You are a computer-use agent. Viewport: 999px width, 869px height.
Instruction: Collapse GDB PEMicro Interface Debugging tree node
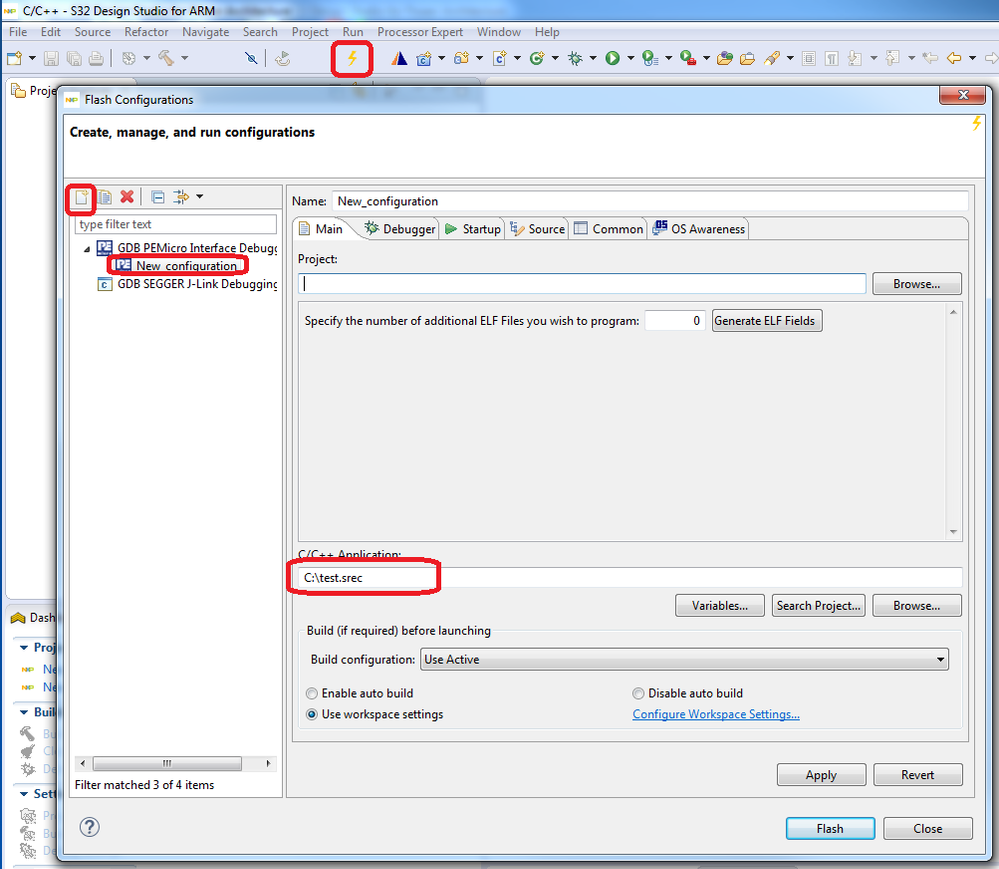(87, 248)
